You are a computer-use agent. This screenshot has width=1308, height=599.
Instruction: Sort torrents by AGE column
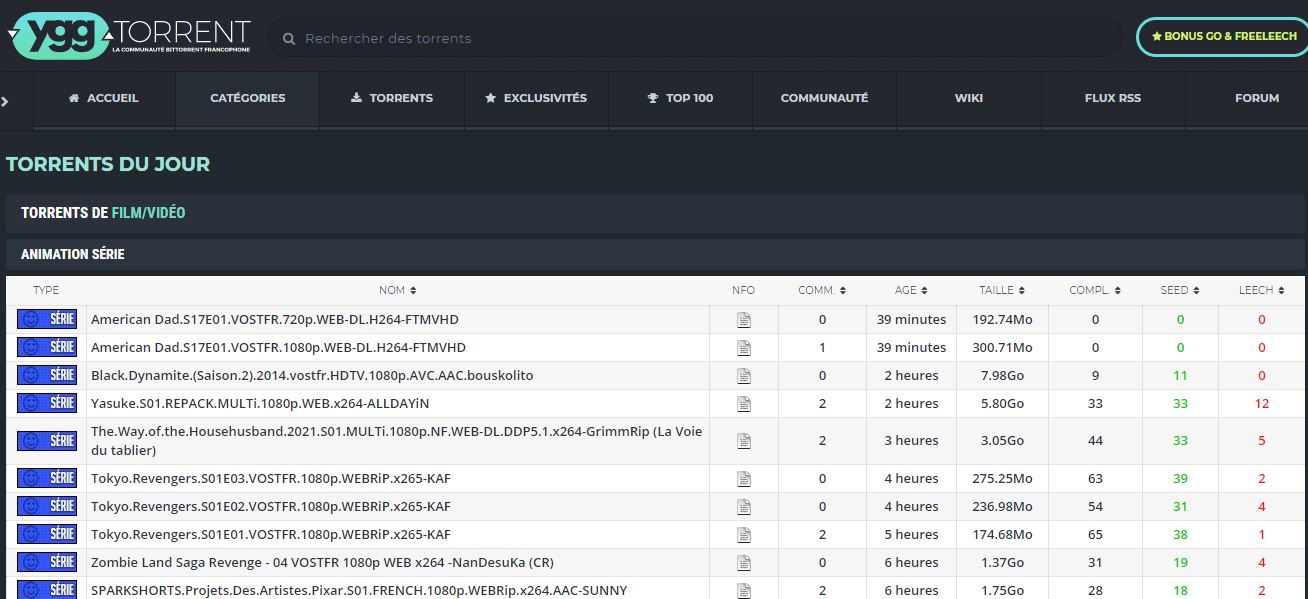tap(911, 290)
